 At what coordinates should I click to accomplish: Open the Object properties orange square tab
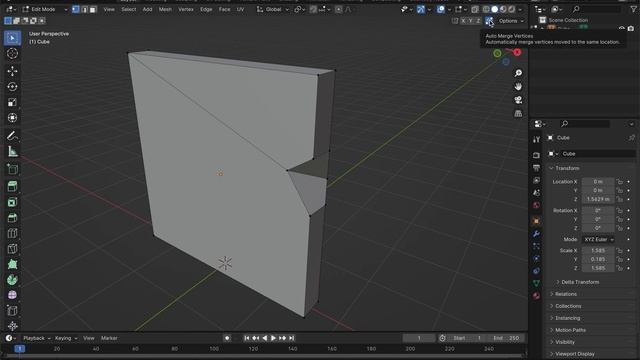coord(536,221)
